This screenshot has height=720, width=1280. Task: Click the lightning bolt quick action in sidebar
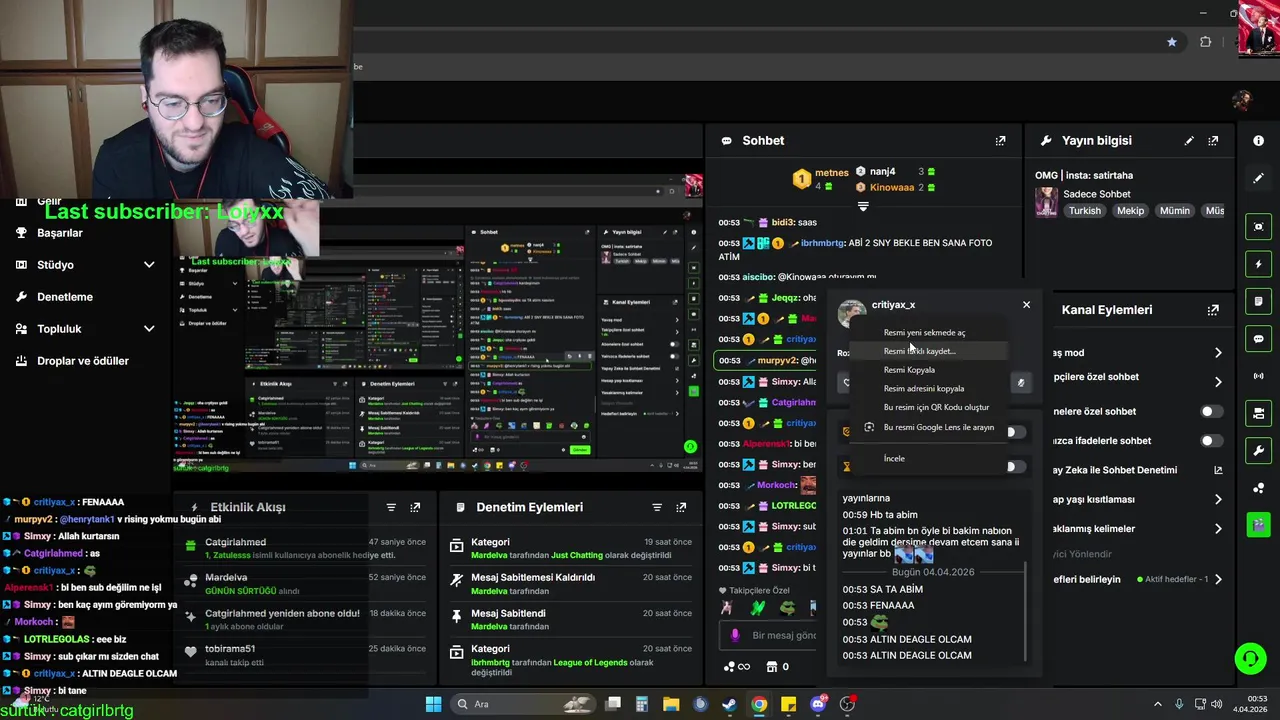point(1258,265)
